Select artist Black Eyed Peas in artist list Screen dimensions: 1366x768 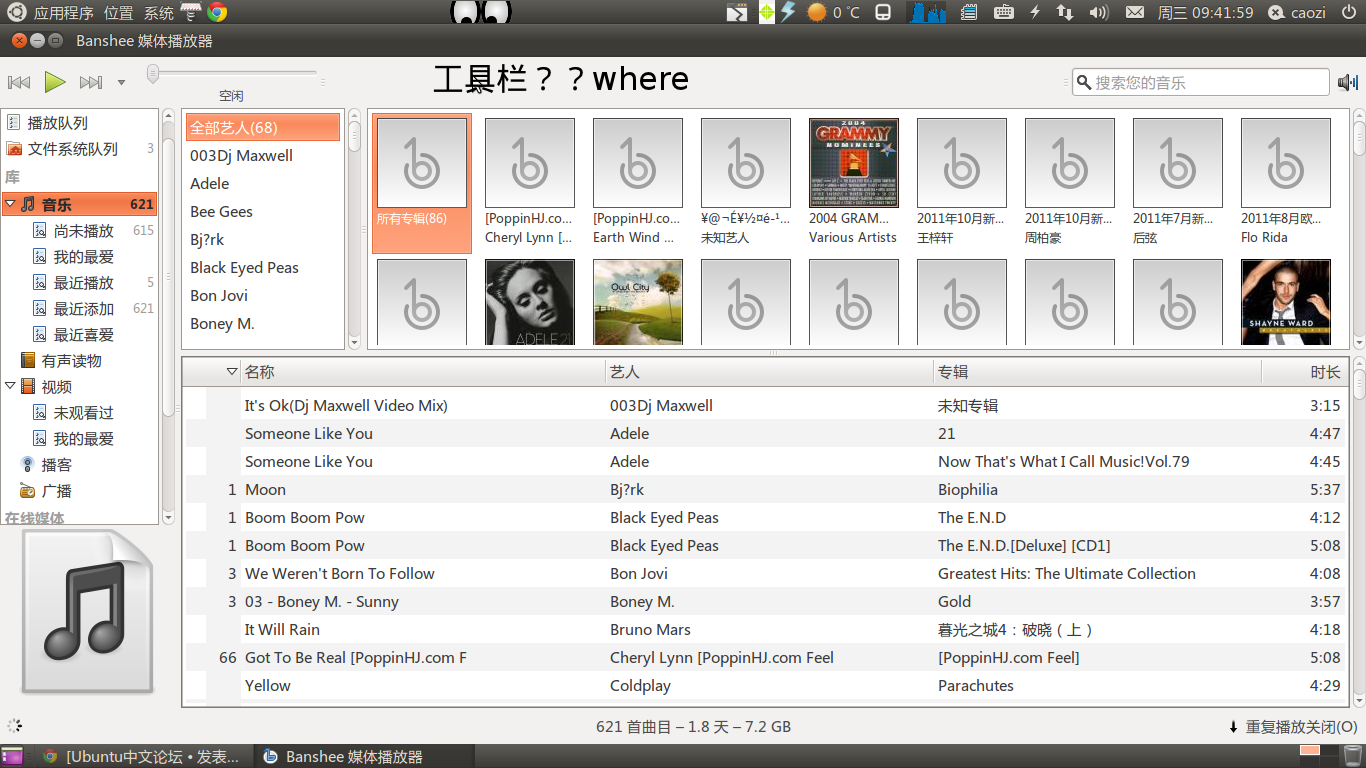[x=263, y=267]
